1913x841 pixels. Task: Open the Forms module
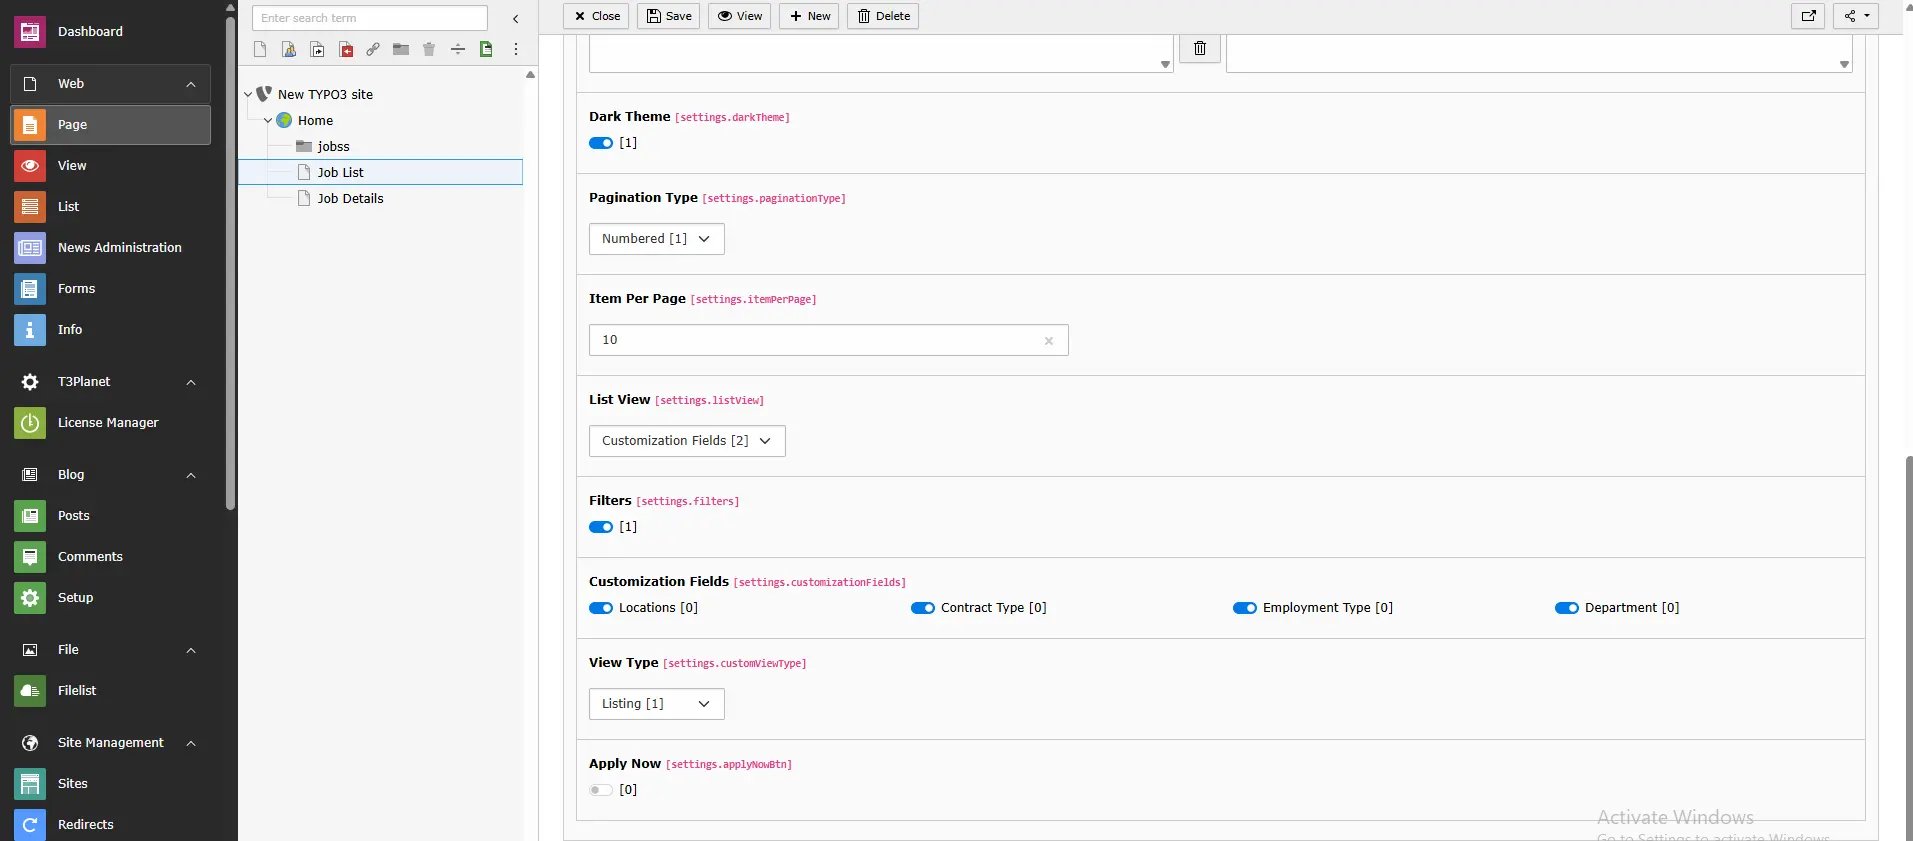coord(110,289)
